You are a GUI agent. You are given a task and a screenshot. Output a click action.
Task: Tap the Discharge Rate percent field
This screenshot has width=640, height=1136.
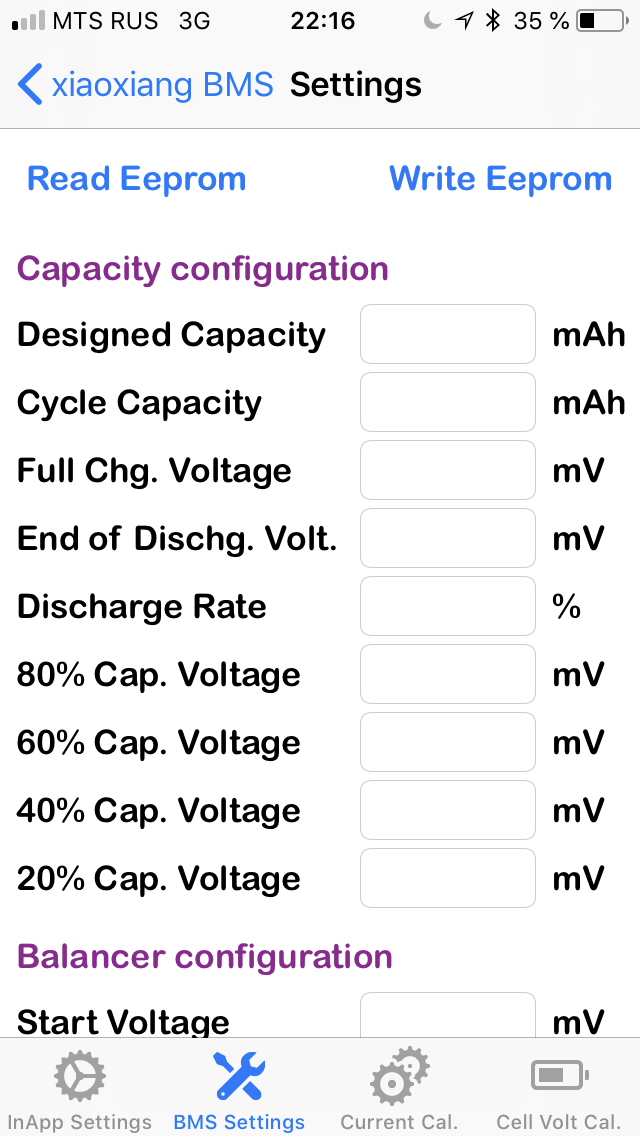point(447,606)
